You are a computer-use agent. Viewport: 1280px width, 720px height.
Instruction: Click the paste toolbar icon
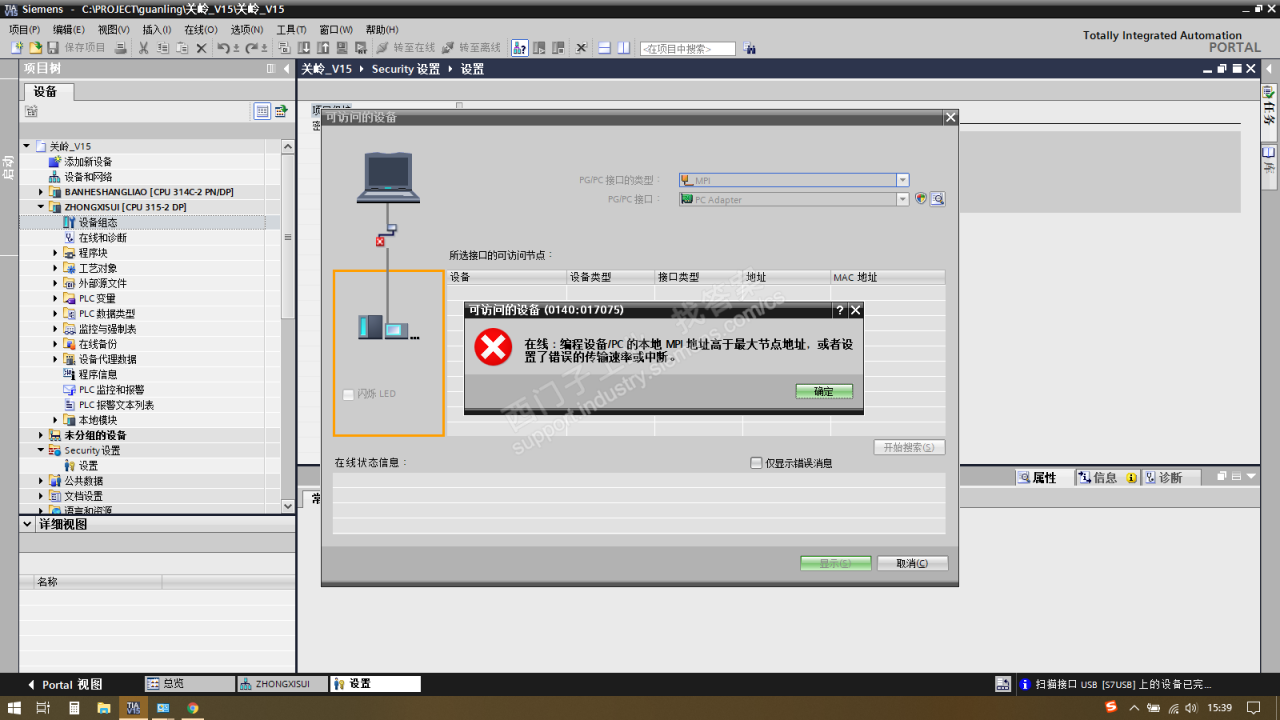pyautogui.click(x=181, y=48)
